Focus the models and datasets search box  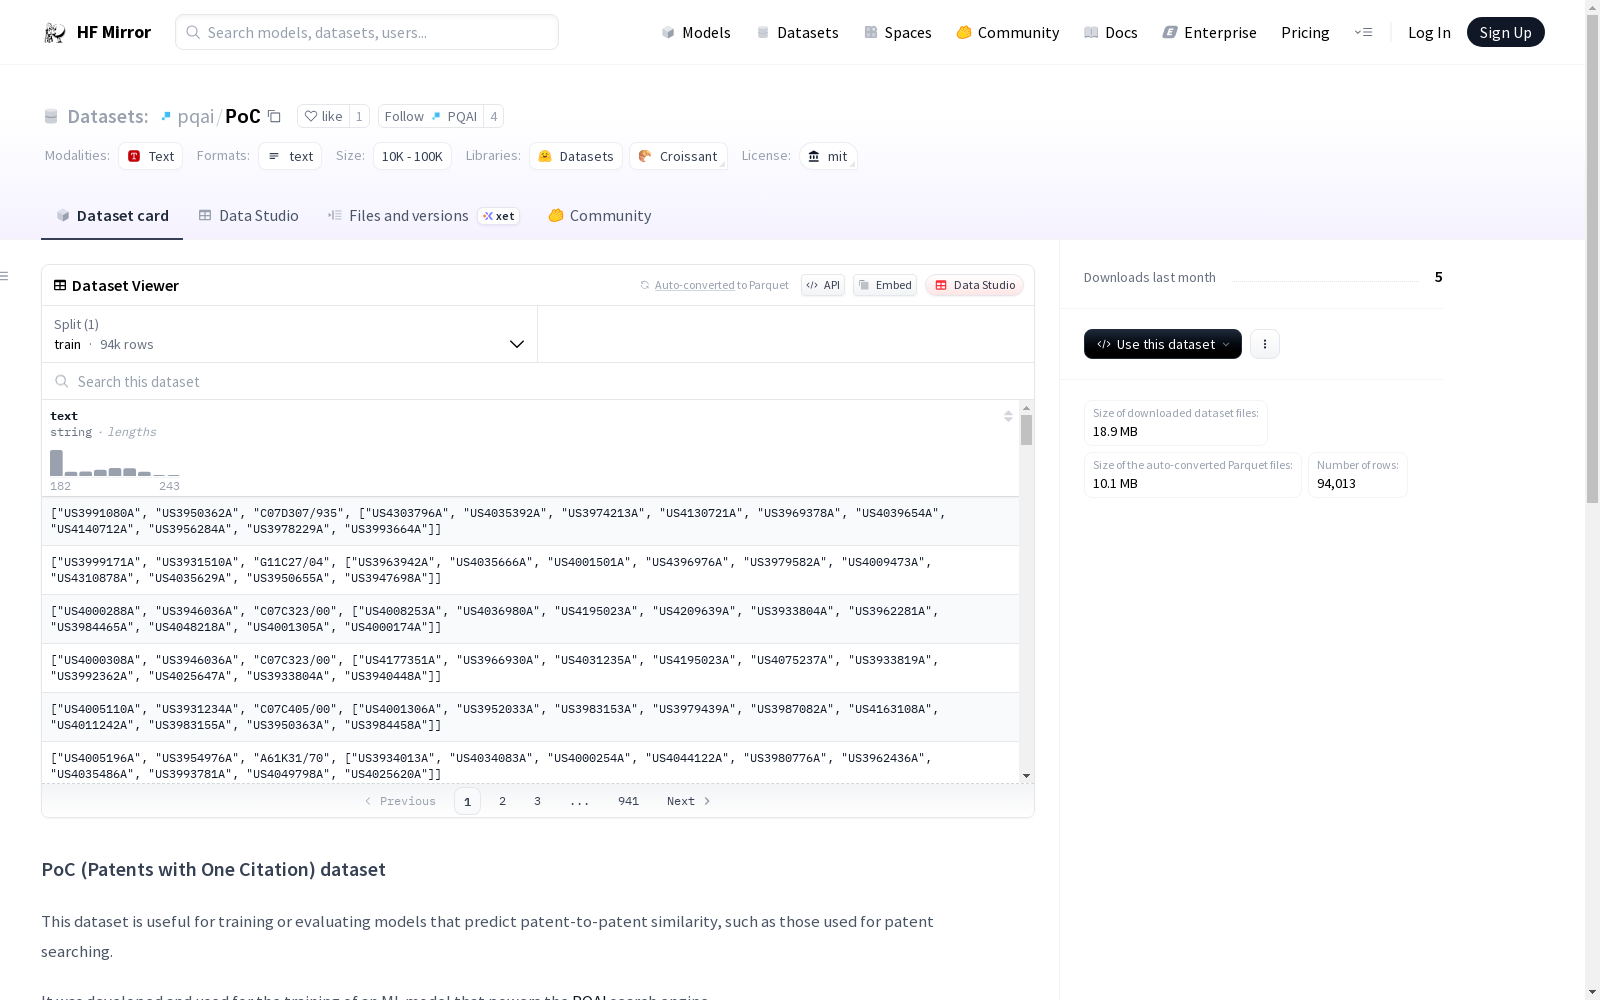tap(367, 32)
